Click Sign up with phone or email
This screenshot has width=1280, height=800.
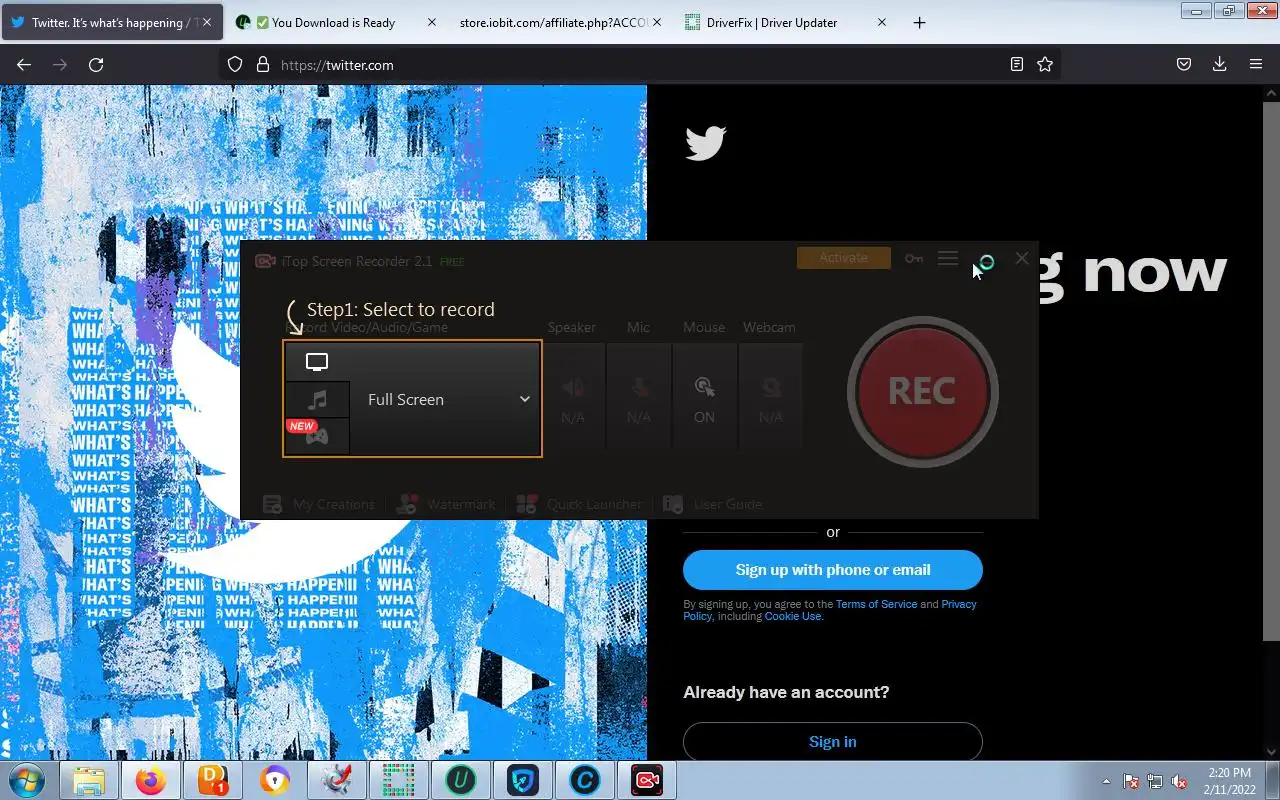(x=833, y=570)
